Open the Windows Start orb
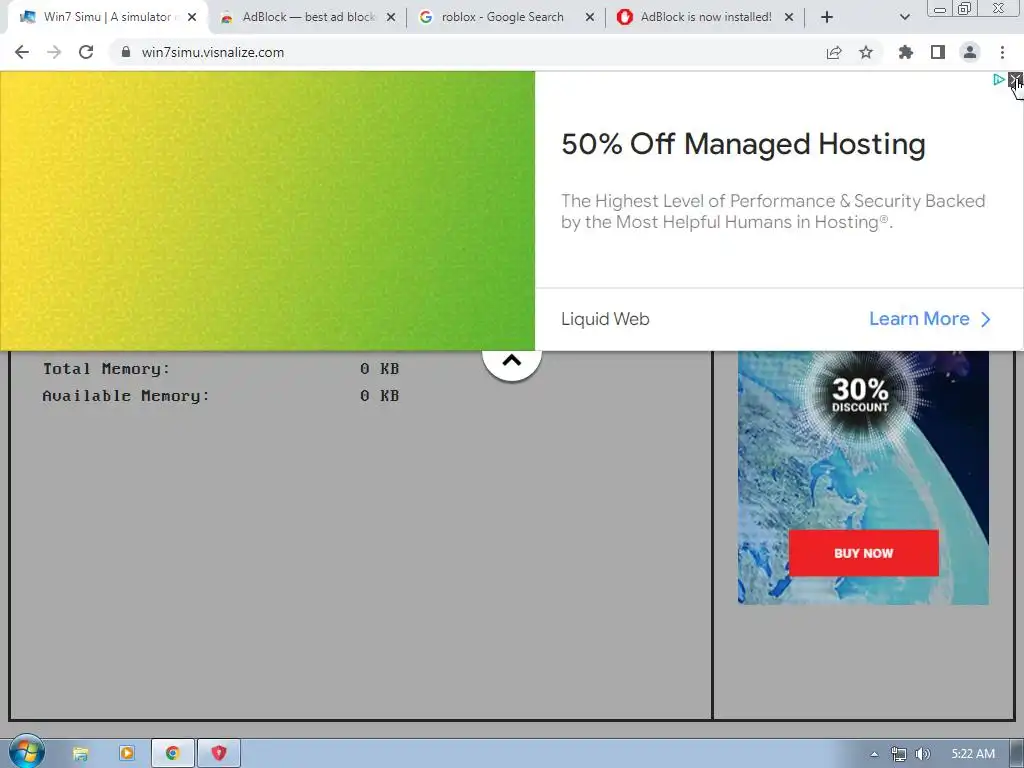 click(26, 752)
